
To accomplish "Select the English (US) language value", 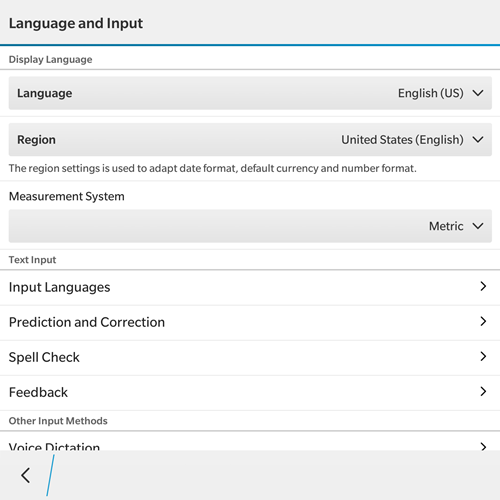I will pyautogui.click(x=431, y=93).
